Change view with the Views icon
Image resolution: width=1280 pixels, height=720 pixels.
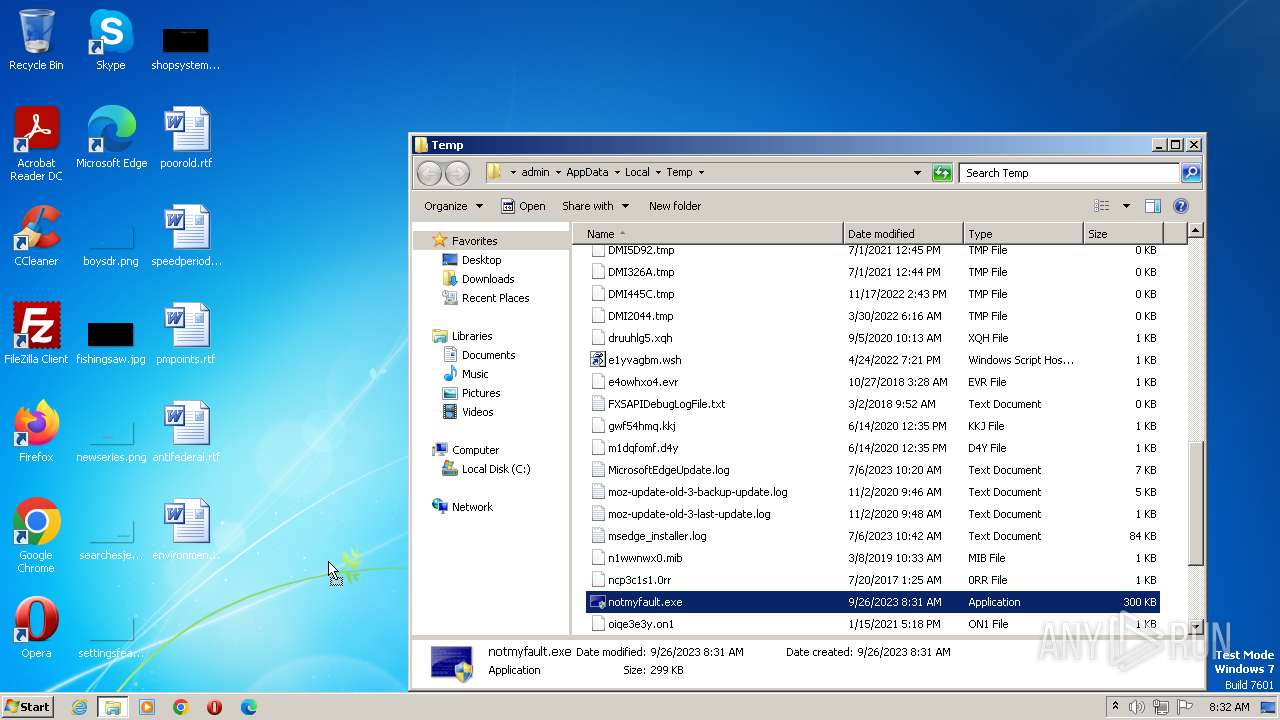[1101, 206]
